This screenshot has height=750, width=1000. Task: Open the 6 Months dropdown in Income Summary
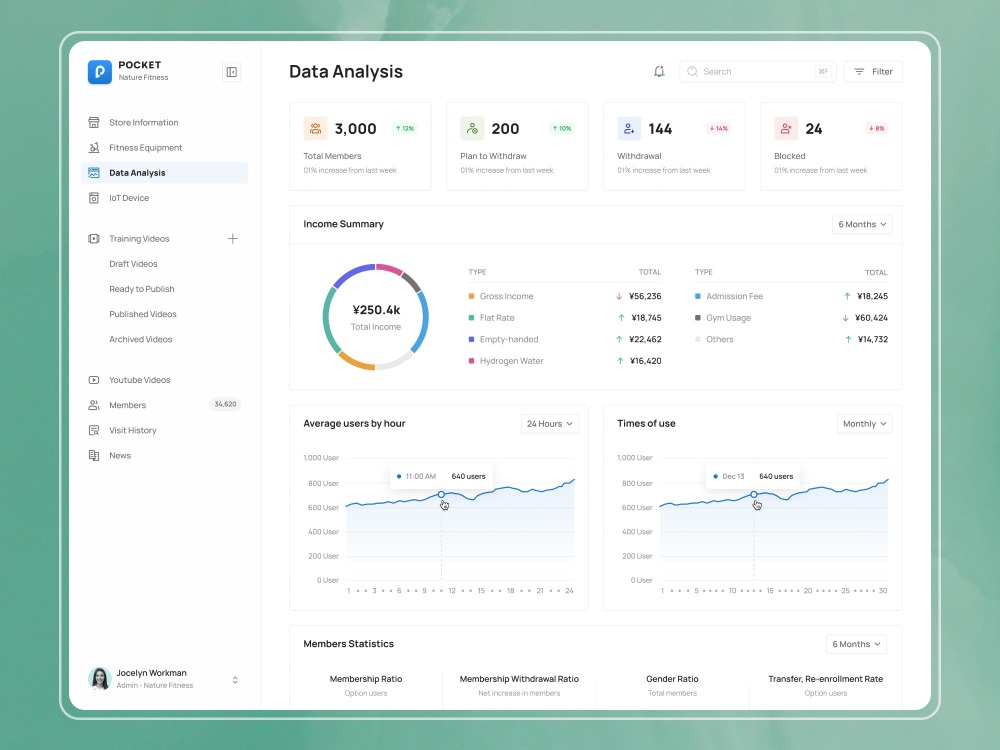point(862,224)
